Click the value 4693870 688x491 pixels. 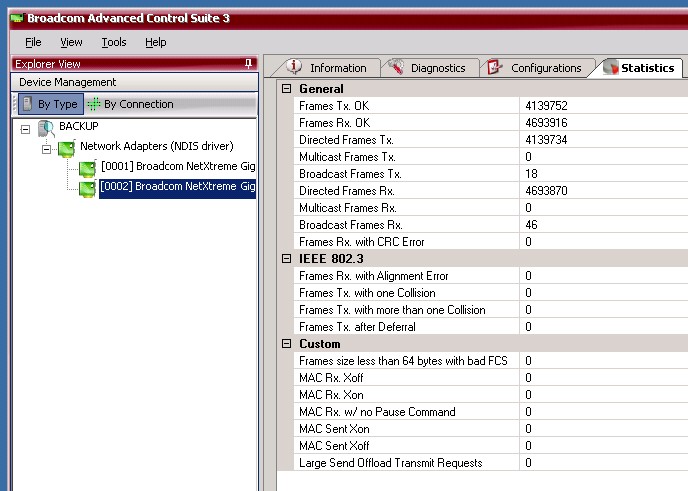(x=546, y=191)
